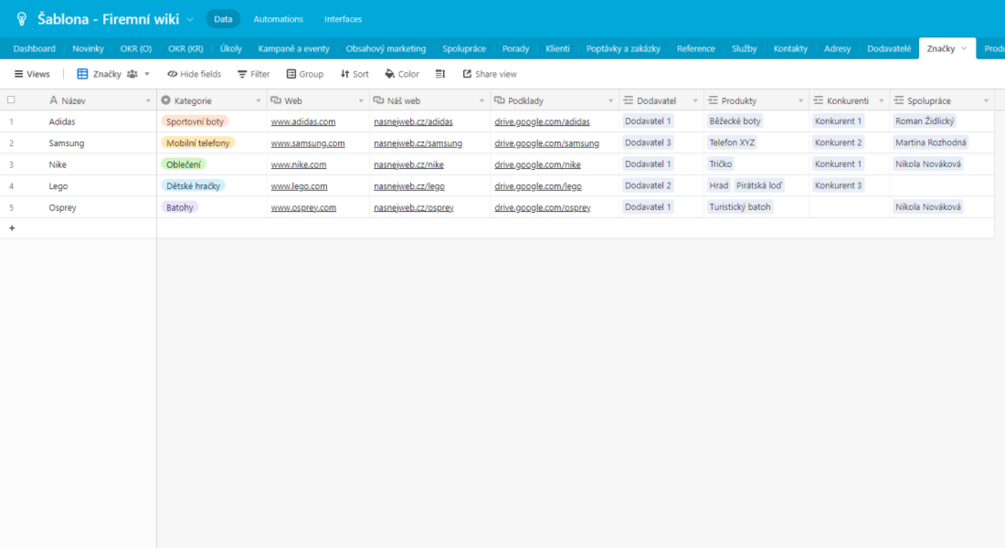The image size is (1005, 548).
Task: Select the Batohy category tag
Action: [179, 208]
